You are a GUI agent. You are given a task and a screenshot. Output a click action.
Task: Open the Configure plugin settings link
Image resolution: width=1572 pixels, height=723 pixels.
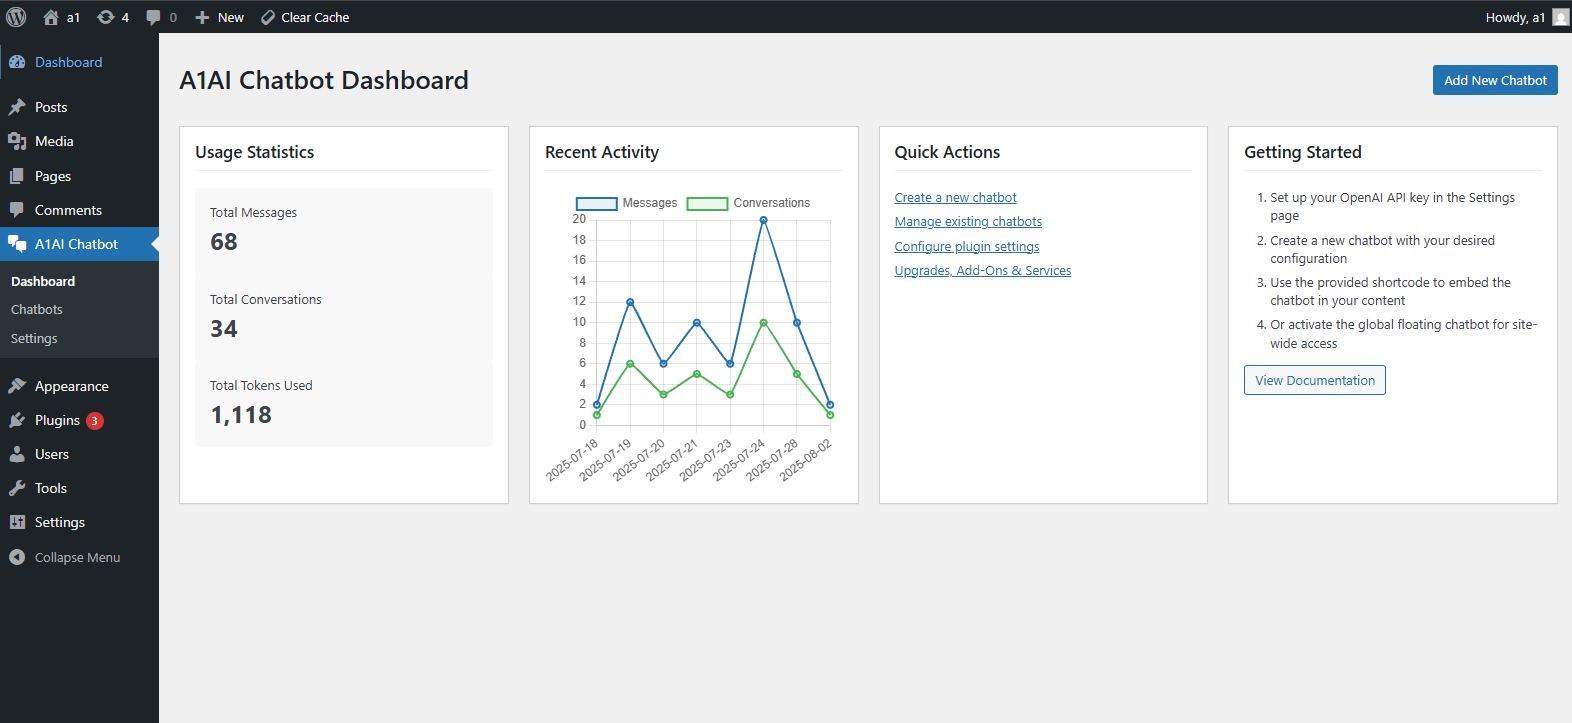click(x=966, y=247)
